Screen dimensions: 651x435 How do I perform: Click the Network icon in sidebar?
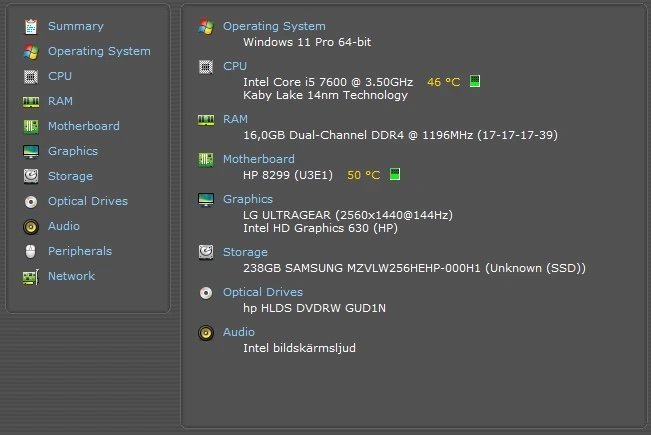pos(31,276)
